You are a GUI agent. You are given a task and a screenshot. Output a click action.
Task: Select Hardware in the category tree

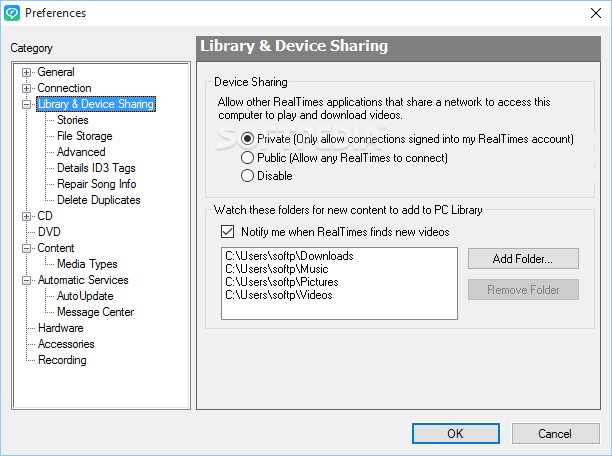pos(61,328)
